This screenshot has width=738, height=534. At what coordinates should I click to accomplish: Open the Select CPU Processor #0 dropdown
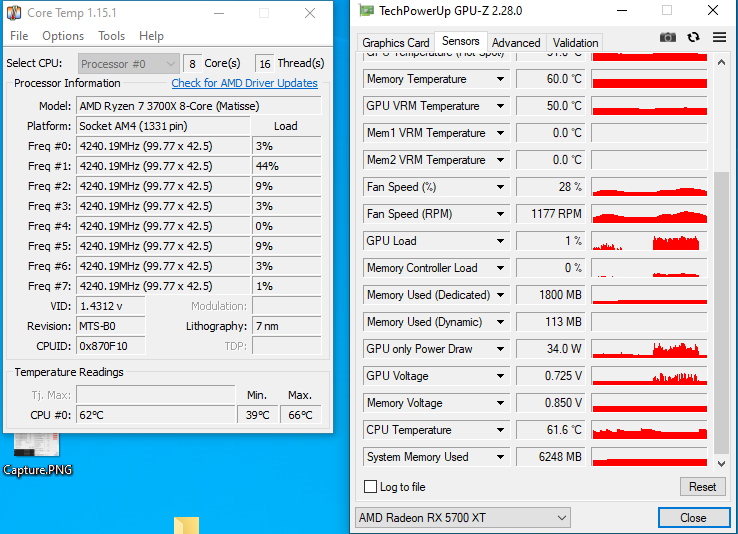128,64
